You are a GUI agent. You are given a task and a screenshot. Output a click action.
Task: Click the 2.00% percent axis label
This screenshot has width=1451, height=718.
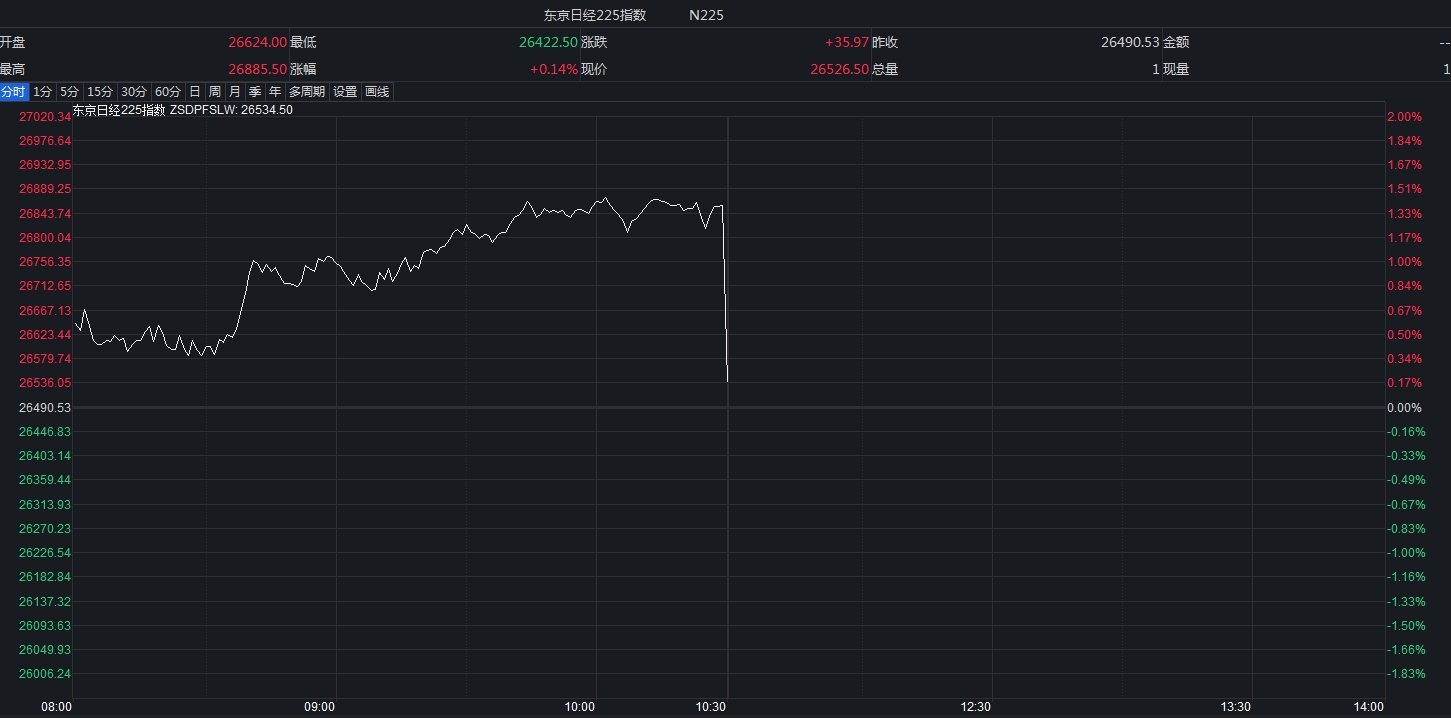(1404, 116)
